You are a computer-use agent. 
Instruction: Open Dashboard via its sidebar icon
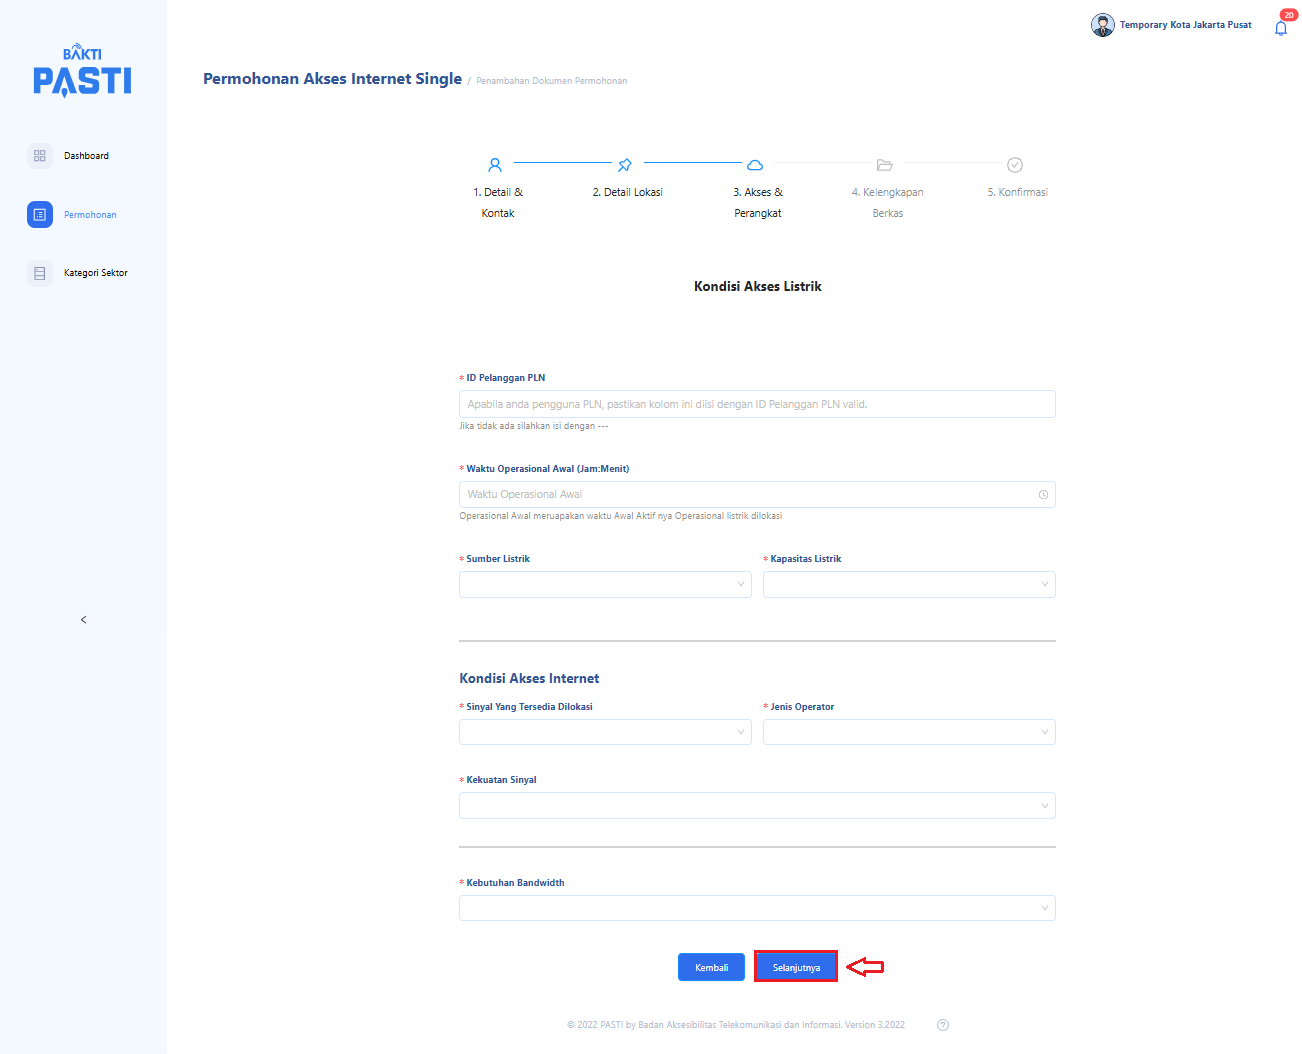click(x=40, y=156)
